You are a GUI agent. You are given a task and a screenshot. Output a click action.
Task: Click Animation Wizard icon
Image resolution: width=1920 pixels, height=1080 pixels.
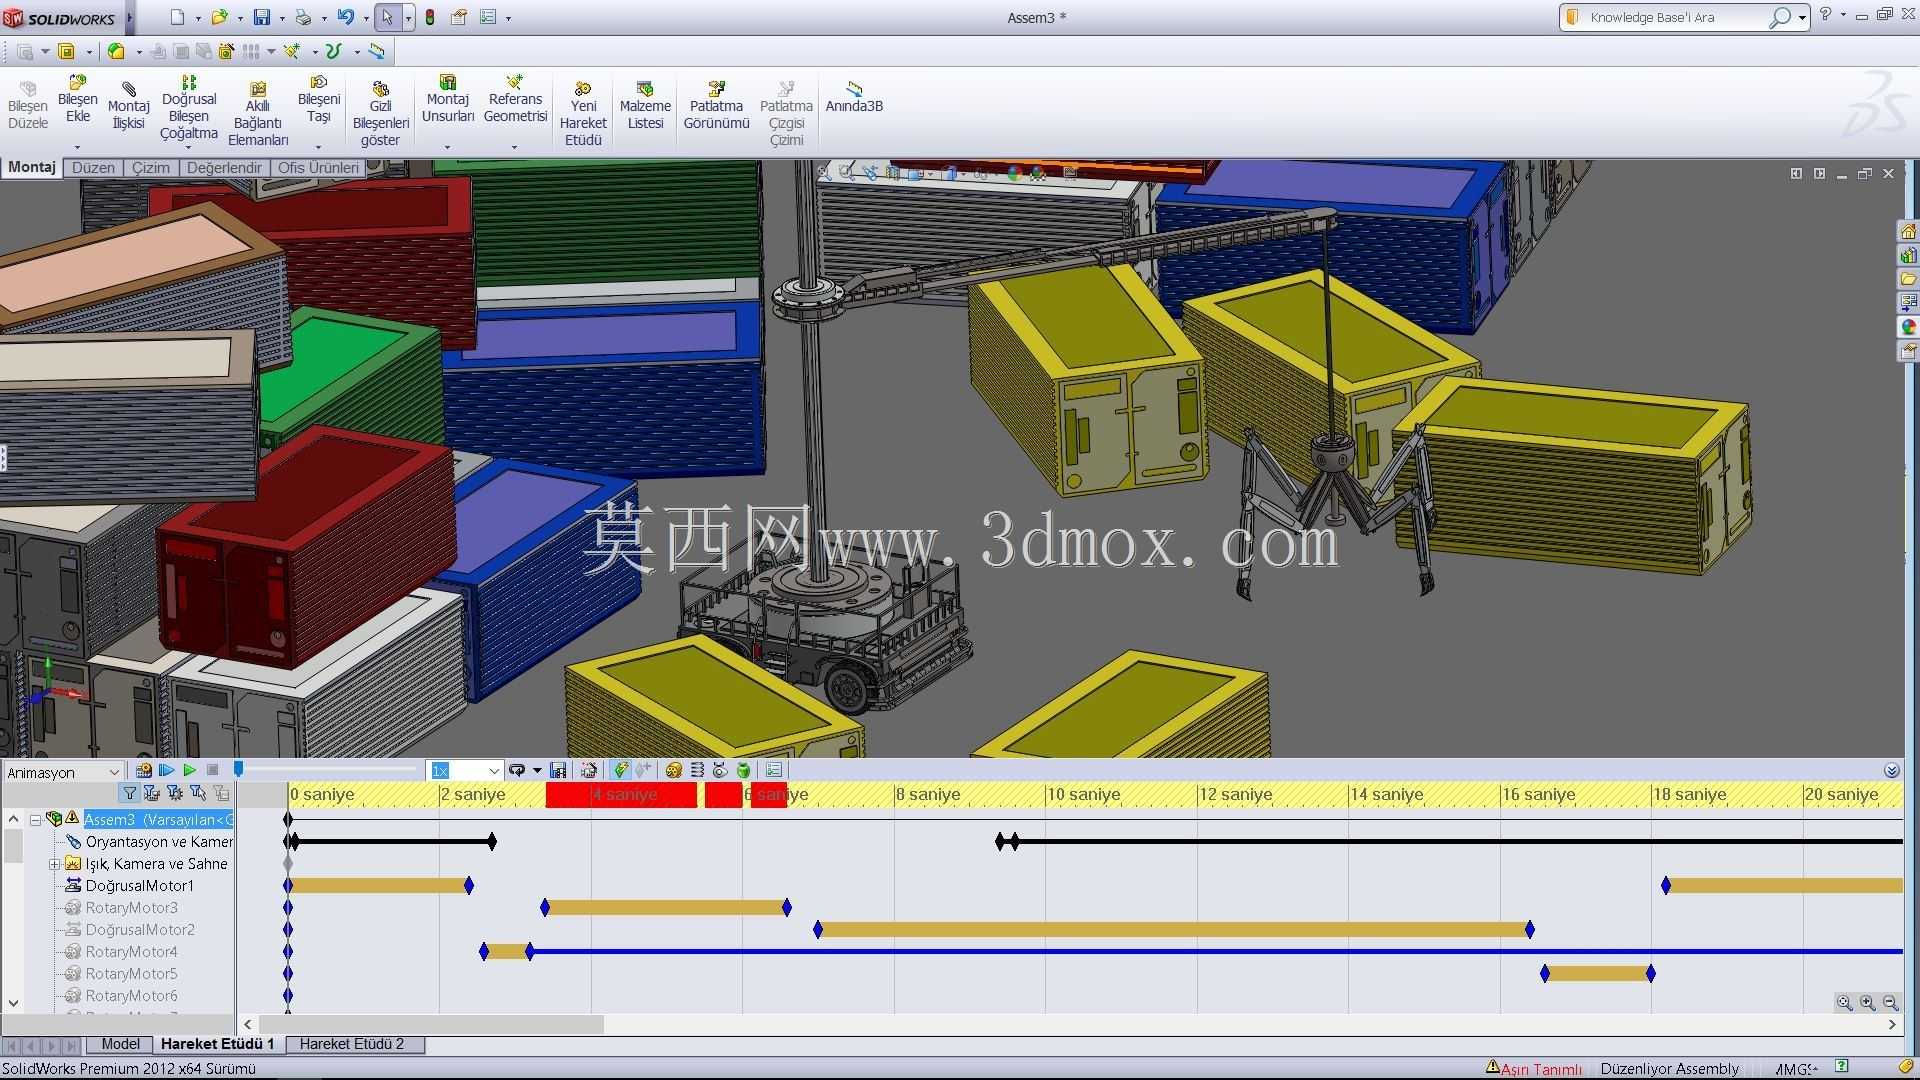pyautogui.click(x=589, y=770)
